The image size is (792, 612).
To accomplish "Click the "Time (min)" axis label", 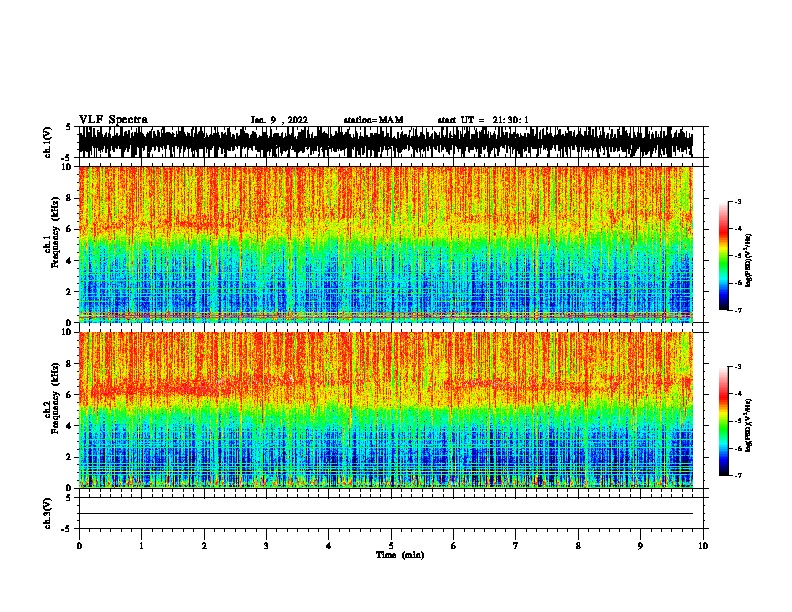I will [400, 555].
